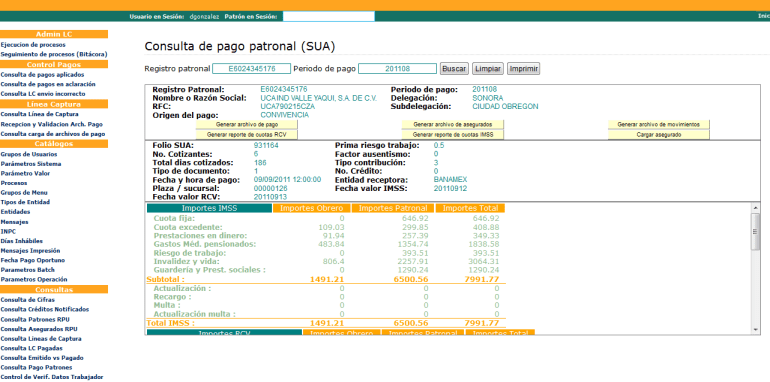Open Consulta Emitido vs Pagado
Screen dimensions: 770x382
(x=42, y=358)
